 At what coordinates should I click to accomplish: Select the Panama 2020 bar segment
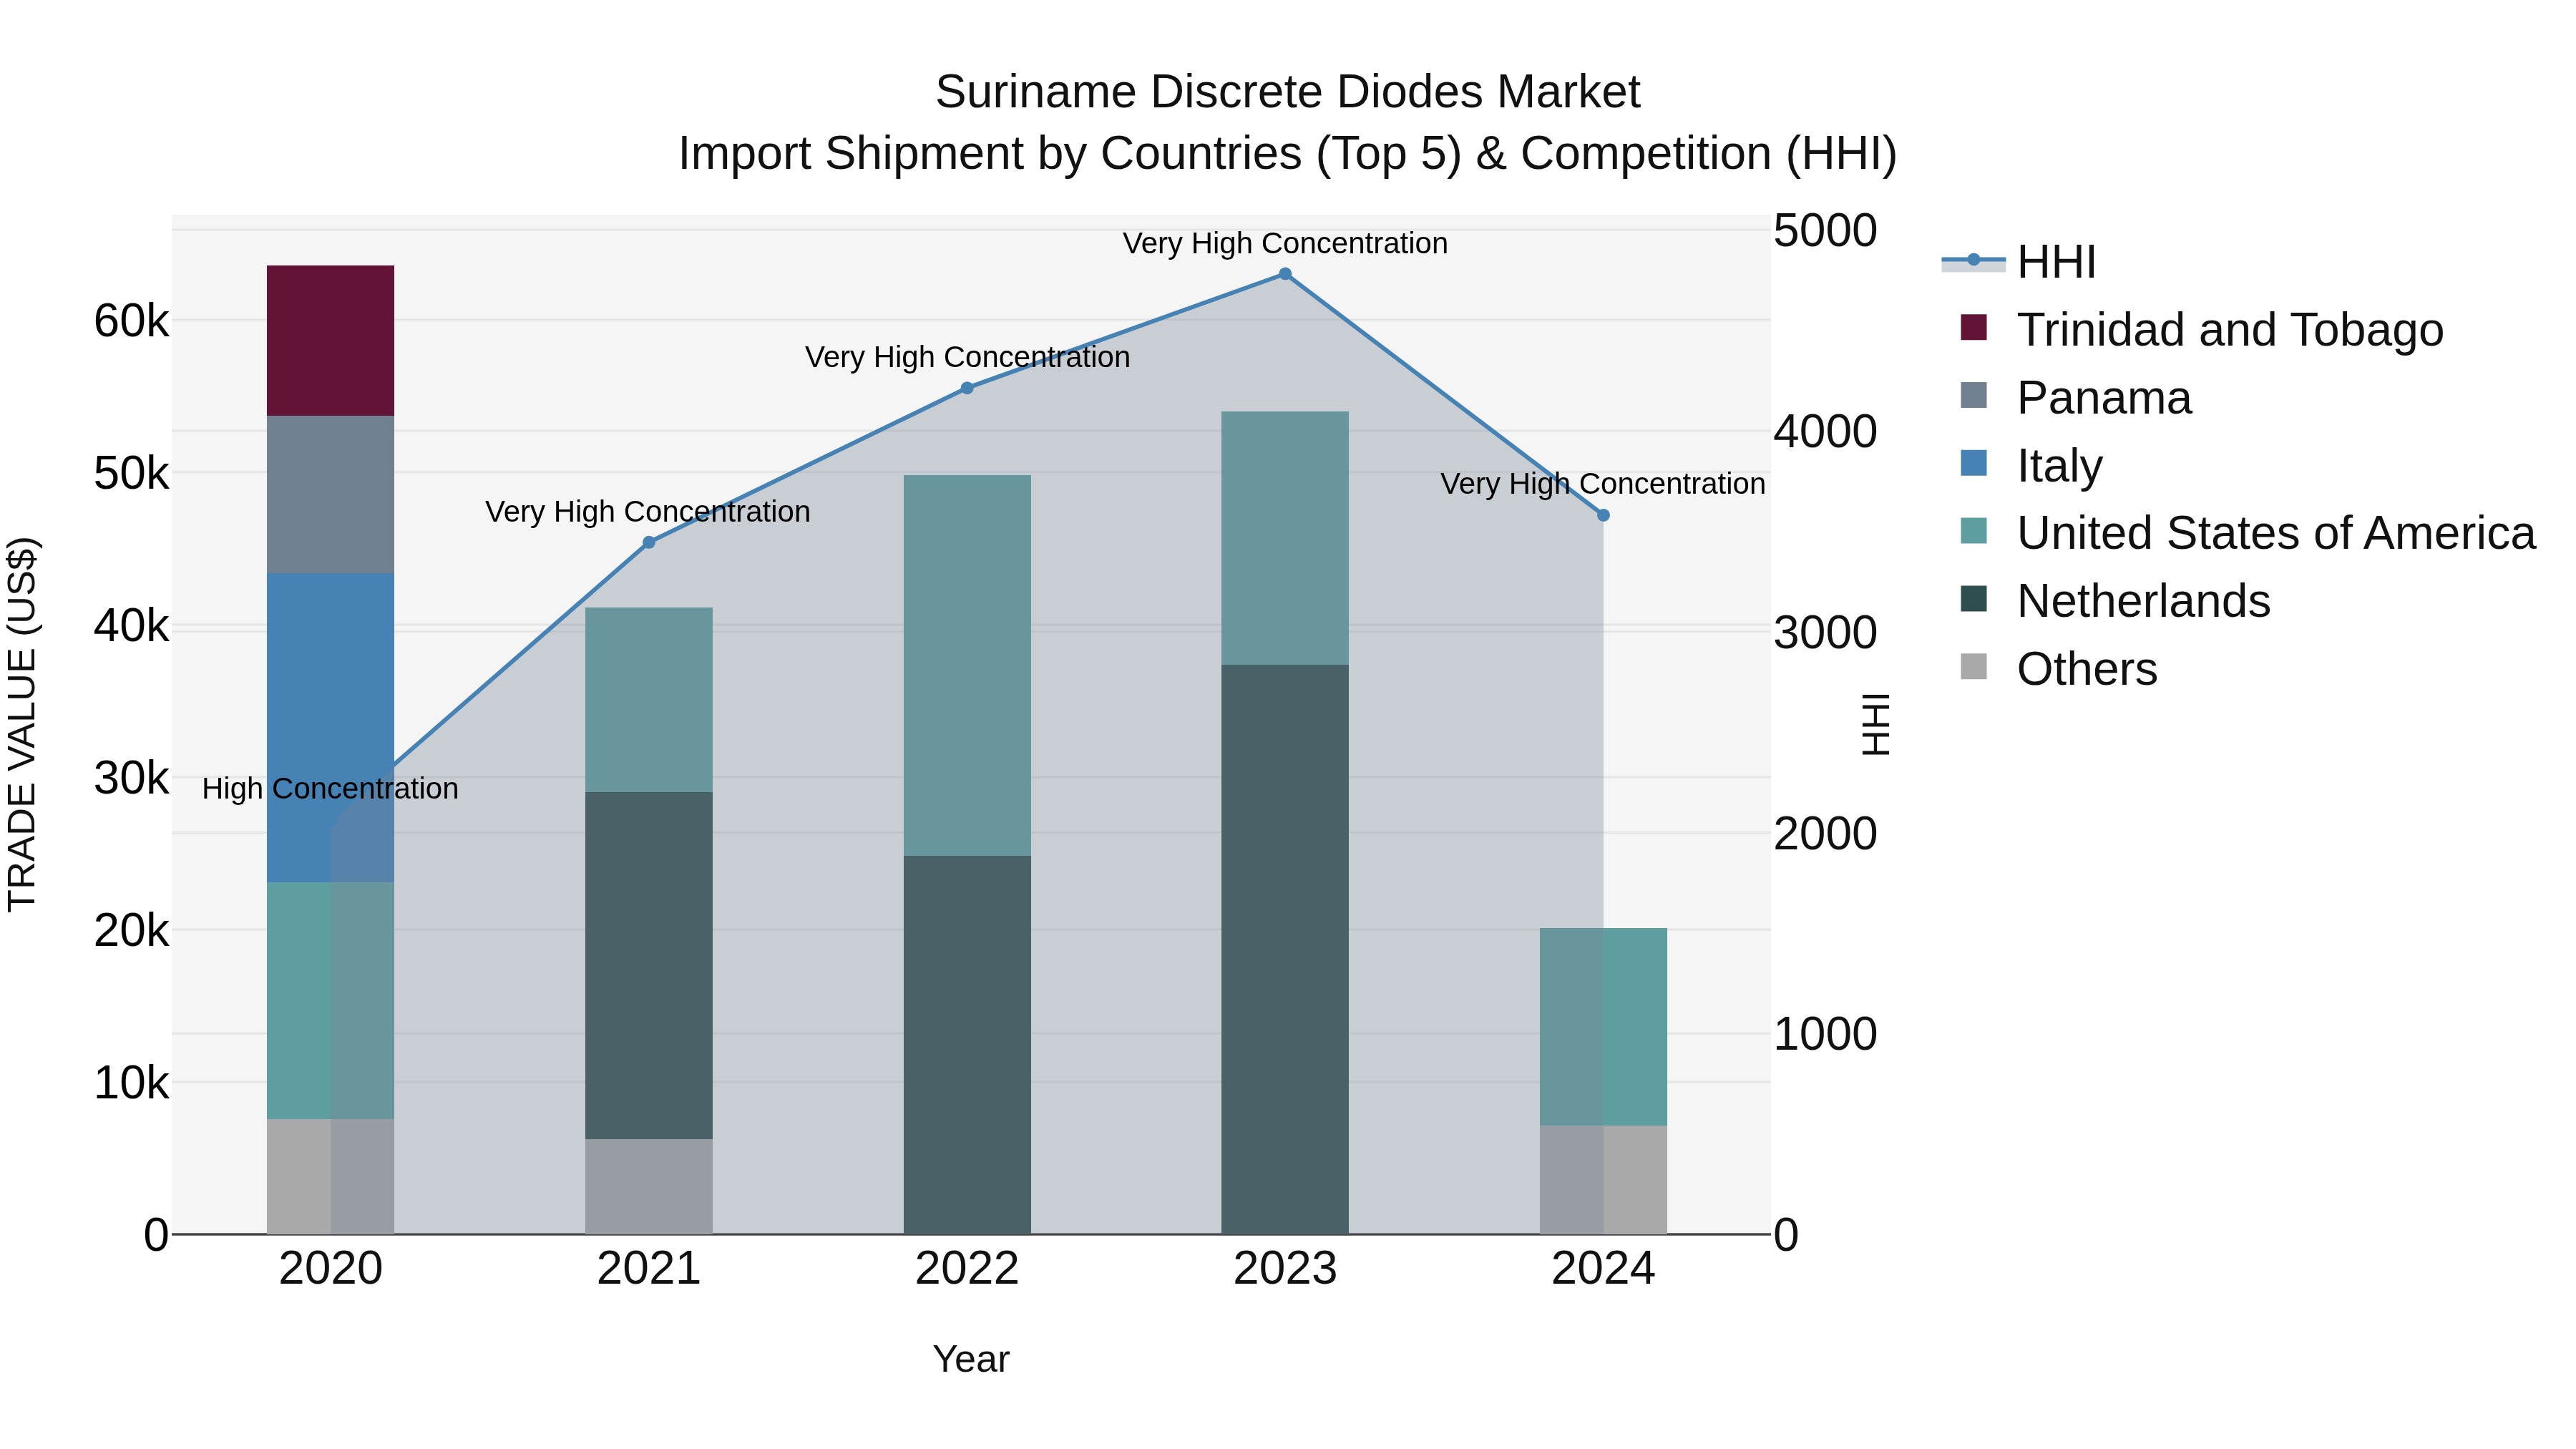(x=331, y=495)
